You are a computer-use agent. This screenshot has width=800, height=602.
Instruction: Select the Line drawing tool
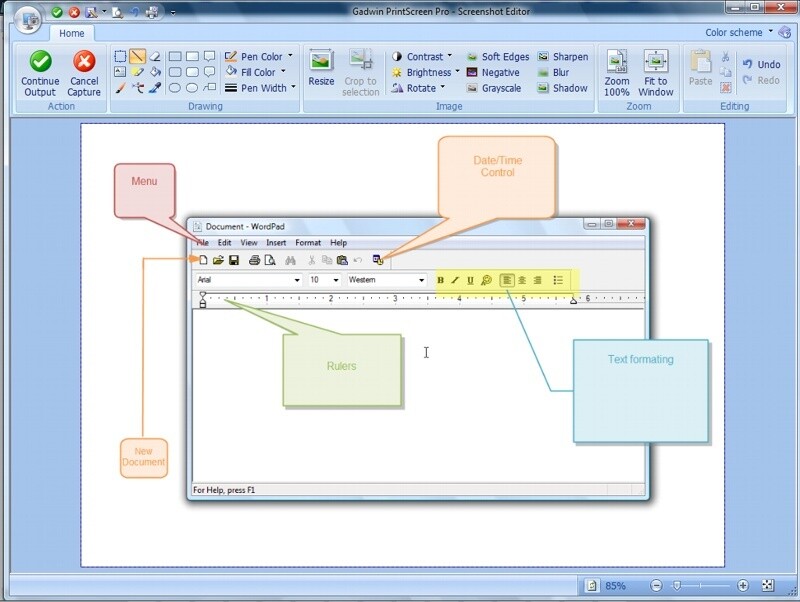point(139,56)
